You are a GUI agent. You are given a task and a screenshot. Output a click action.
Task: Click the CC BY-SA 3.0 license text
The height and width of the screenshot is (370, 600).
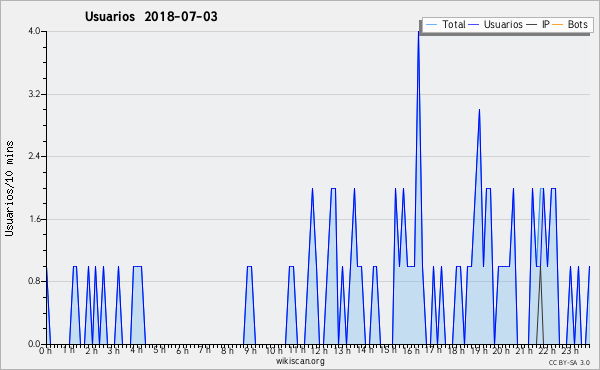(x=569, y=362)
